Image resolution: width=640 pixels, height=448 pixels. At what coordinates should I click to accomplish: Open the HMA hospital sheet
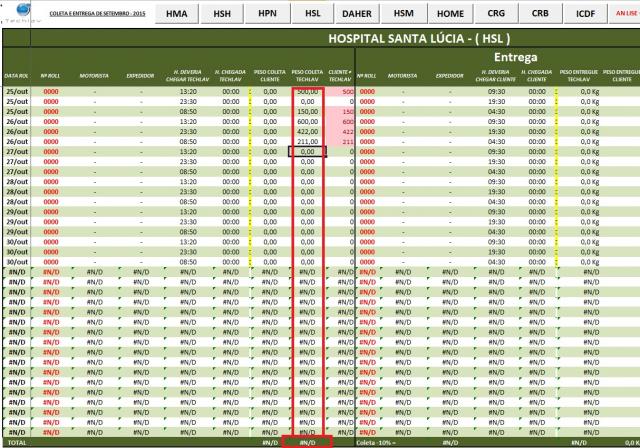(177, 13)
